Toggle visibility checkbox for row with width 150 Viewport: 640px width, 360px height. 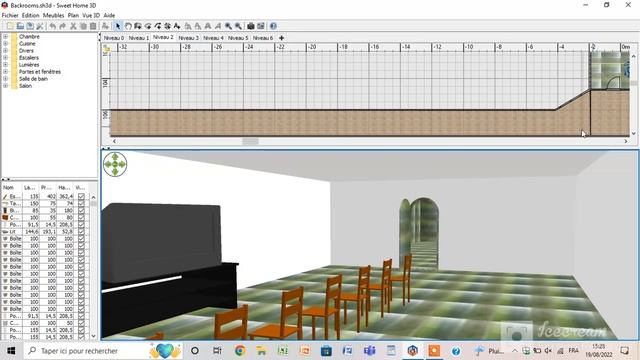click(x=81, y=203)
